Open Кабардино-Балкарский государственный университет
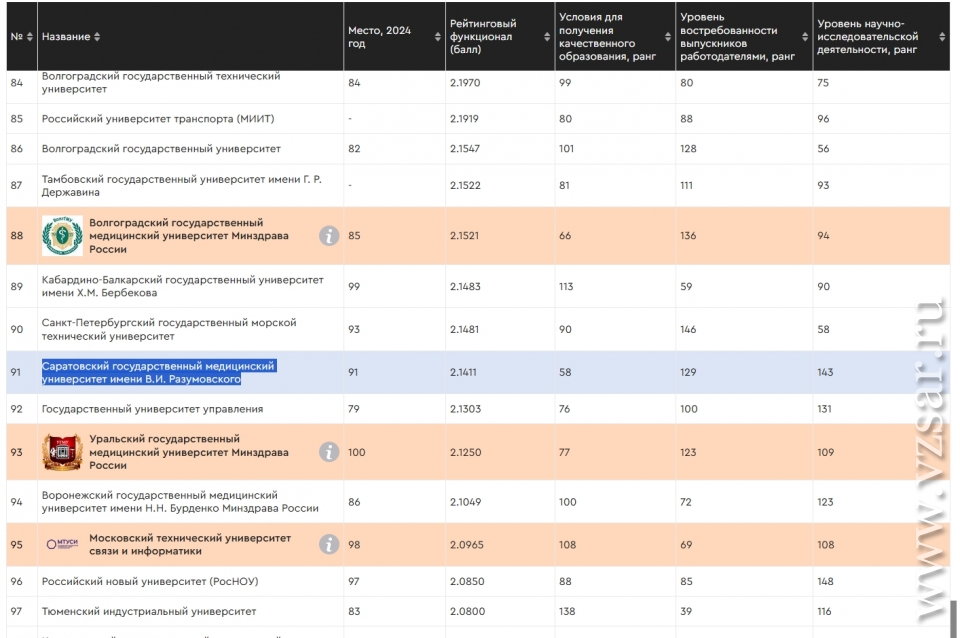Screen dimensions: 960x638 click(182, 287)
